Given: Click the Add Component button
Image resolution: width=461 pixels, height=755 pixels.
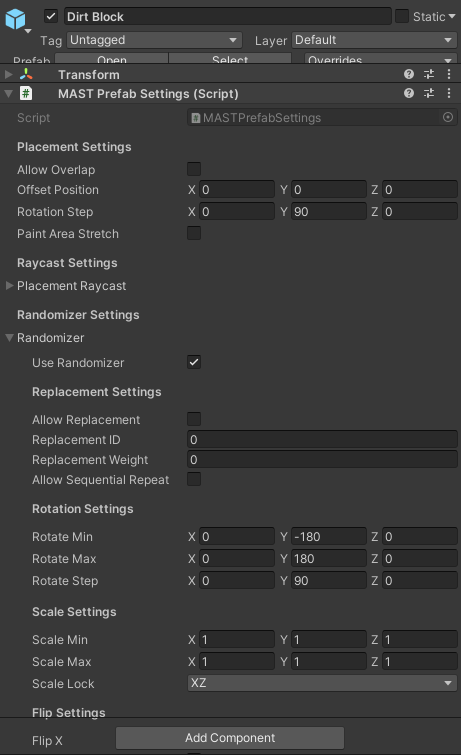Looking at the screenshot, I should (x=230, y=738).
